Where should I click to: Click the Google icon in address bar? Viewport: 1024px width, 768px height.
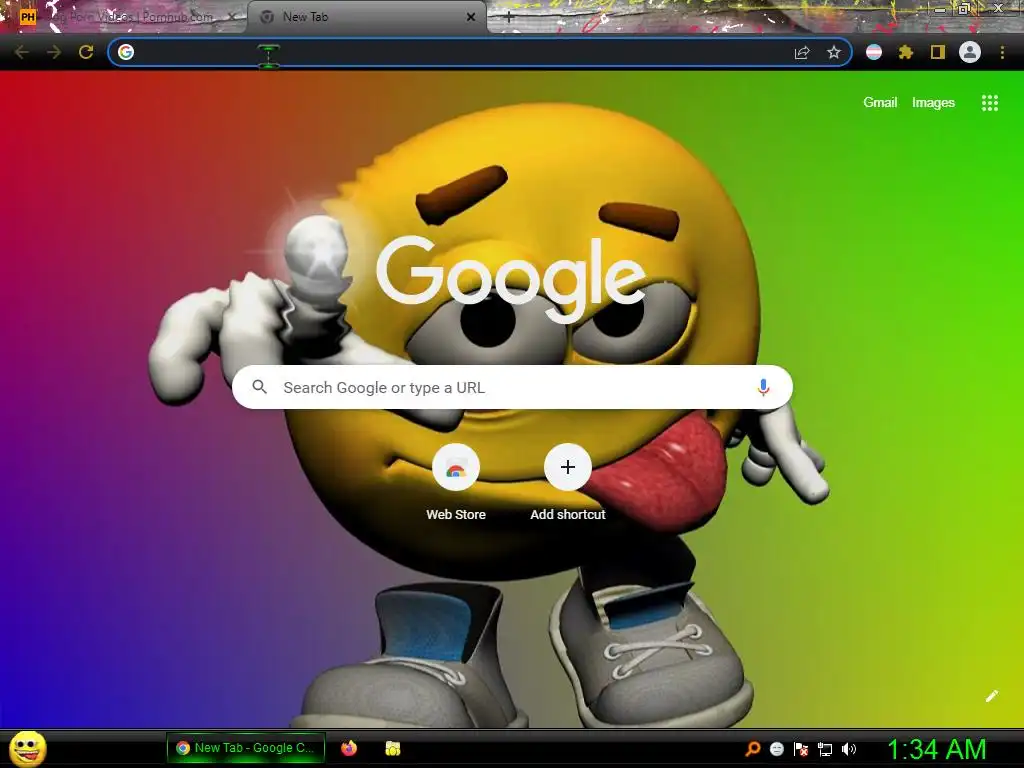pos(126,52)
